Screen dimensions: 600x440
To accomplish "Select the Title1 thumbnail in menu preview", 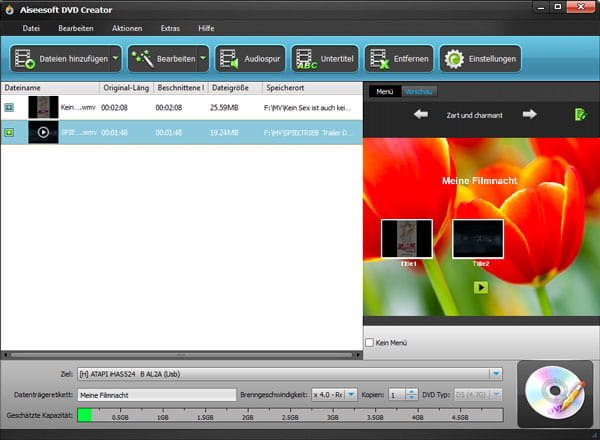I will 407,240.
